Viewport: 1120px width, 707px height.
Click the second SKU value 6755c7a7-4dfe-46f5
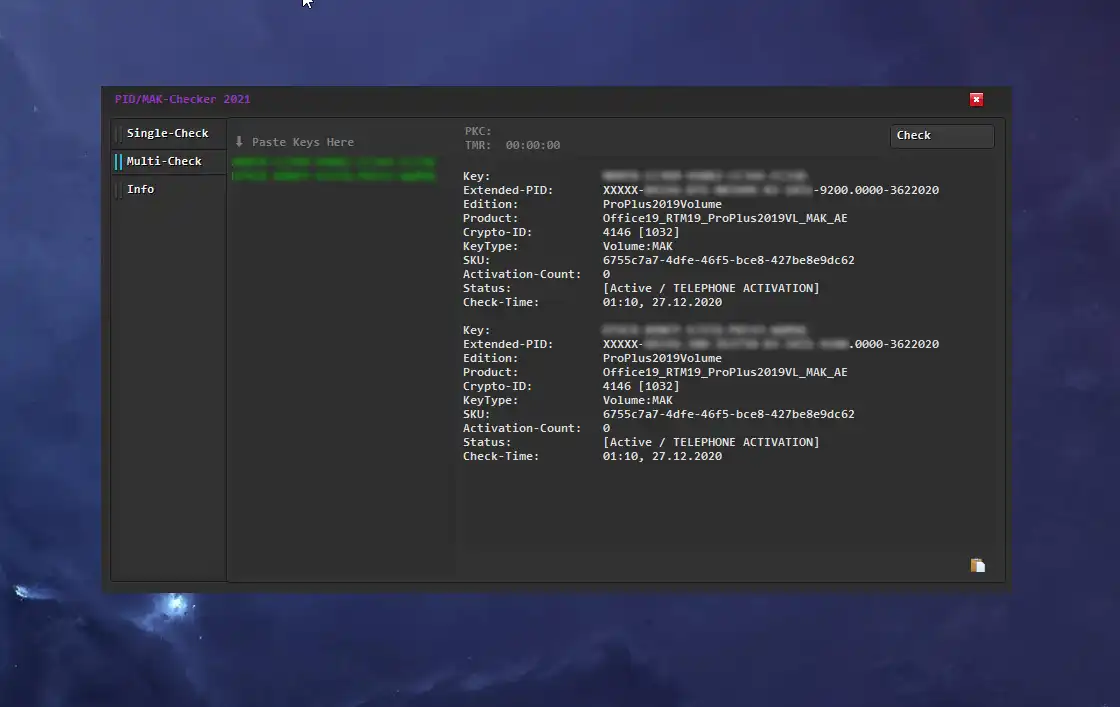[x=729, y=414]
